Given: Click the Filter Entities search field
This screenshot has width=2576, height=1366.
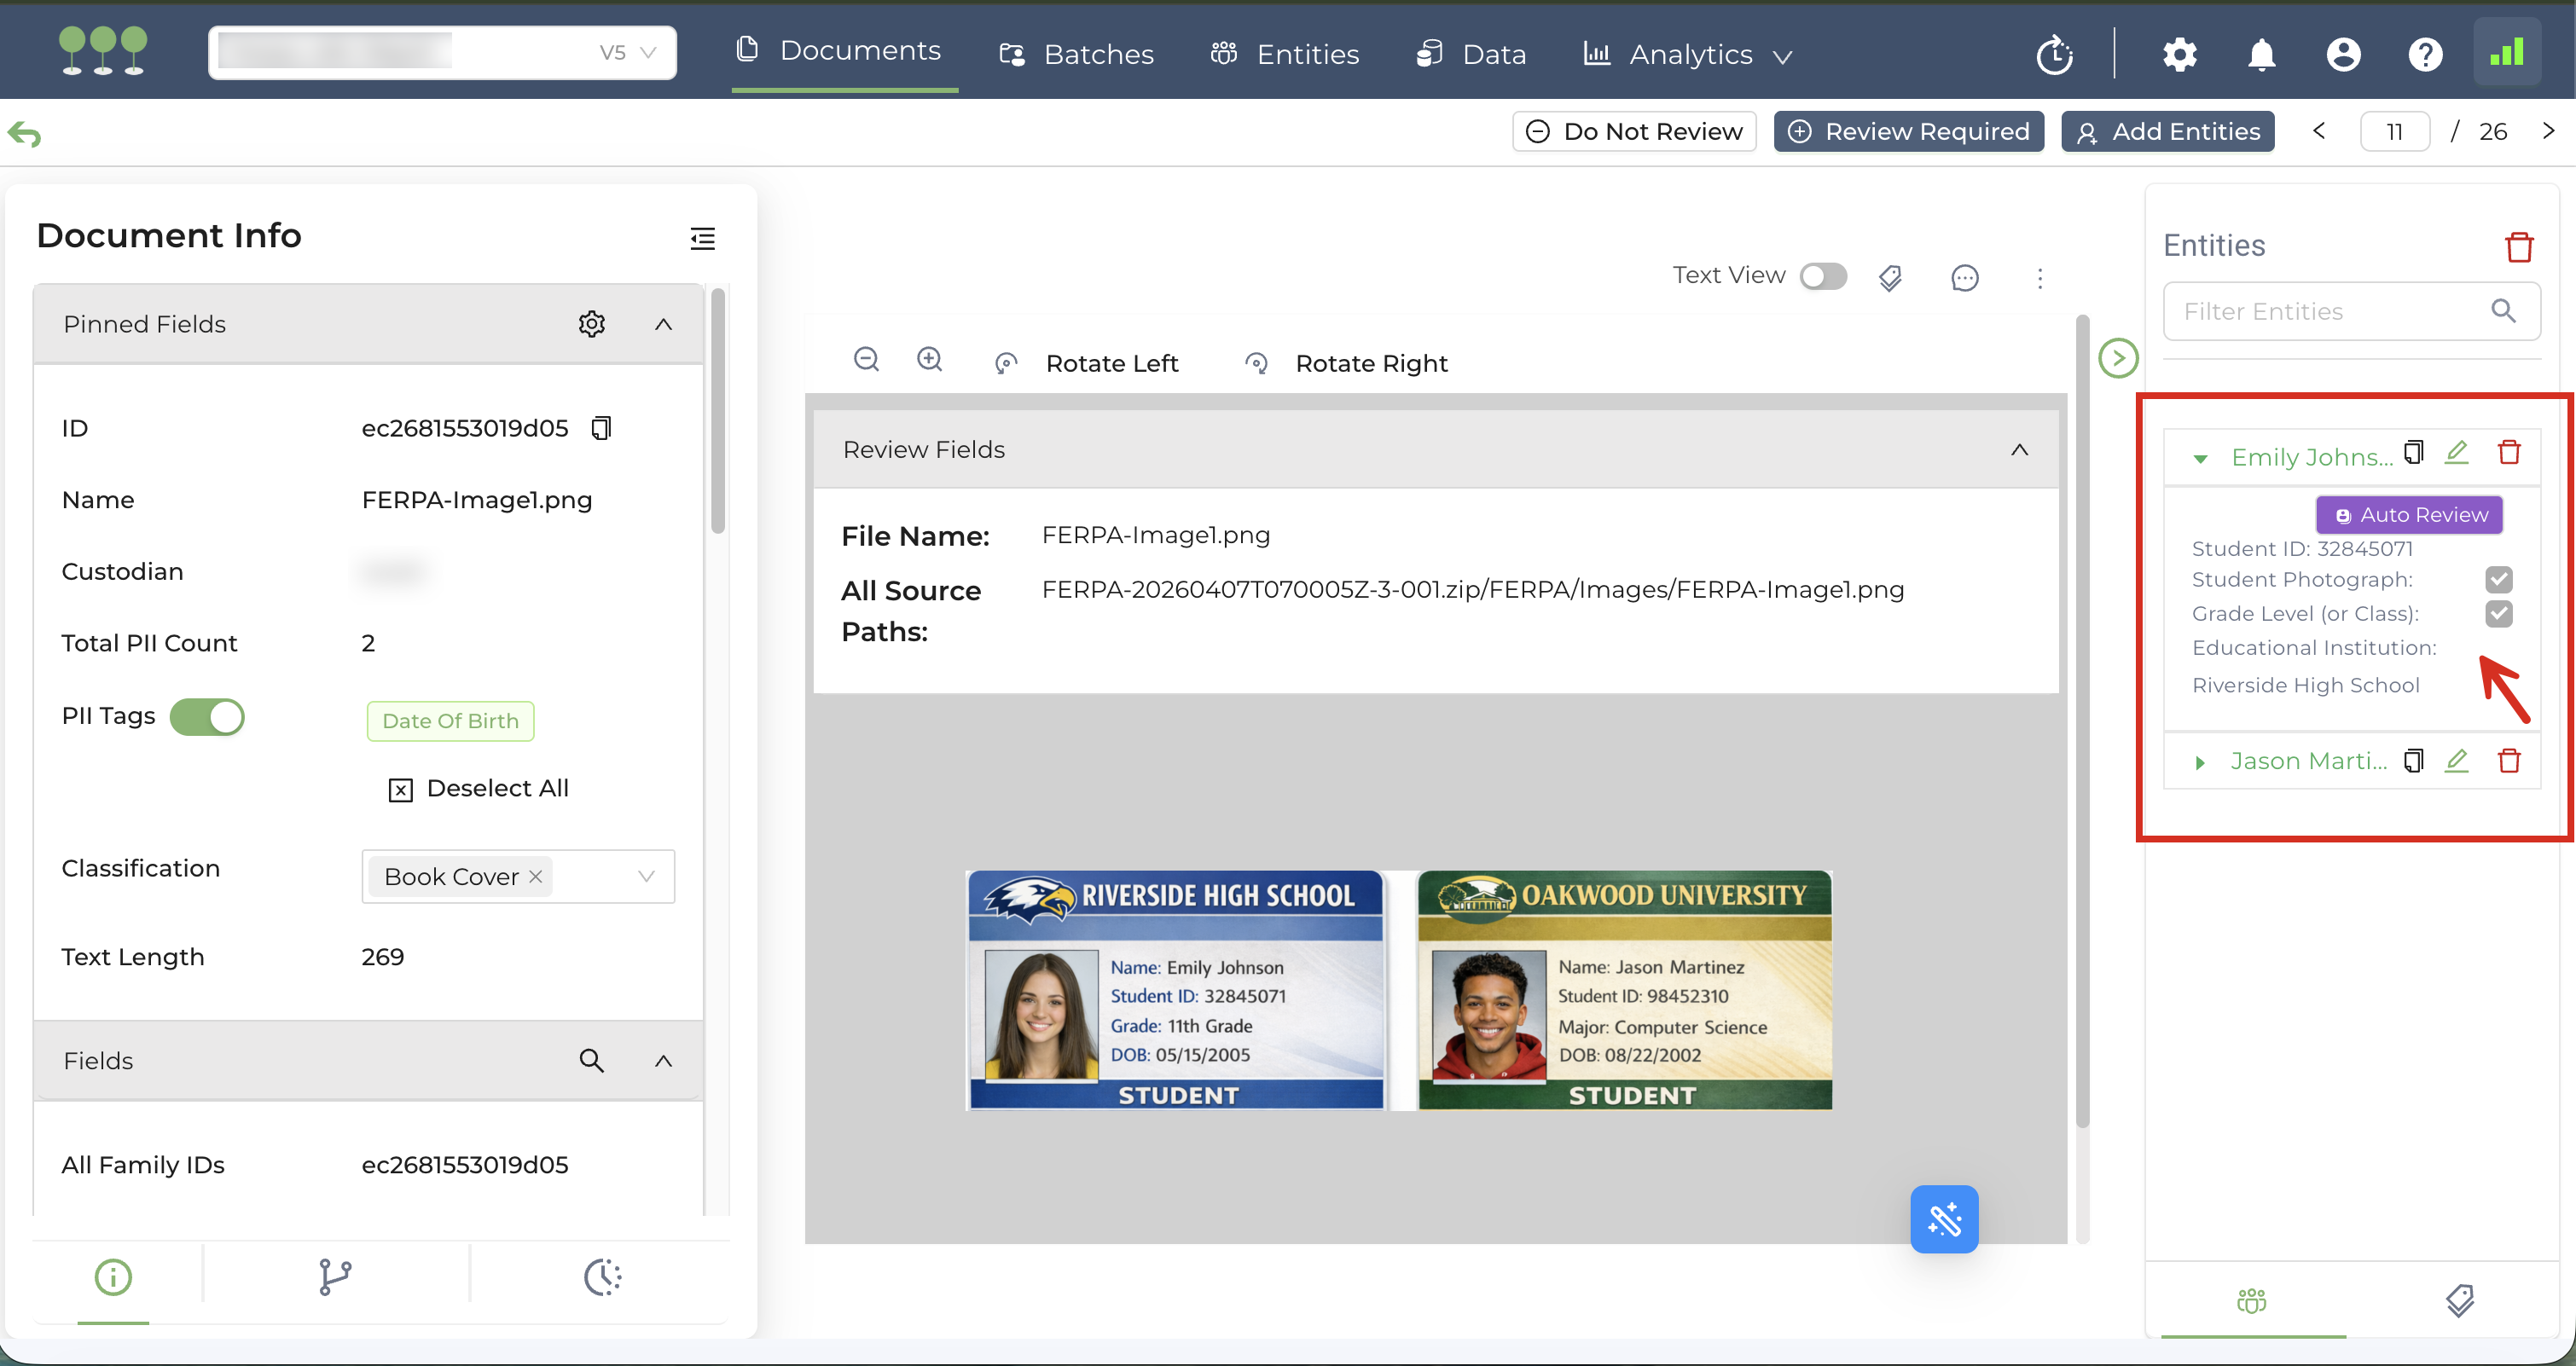Looking at the screenshot, I should point(2330,311).
